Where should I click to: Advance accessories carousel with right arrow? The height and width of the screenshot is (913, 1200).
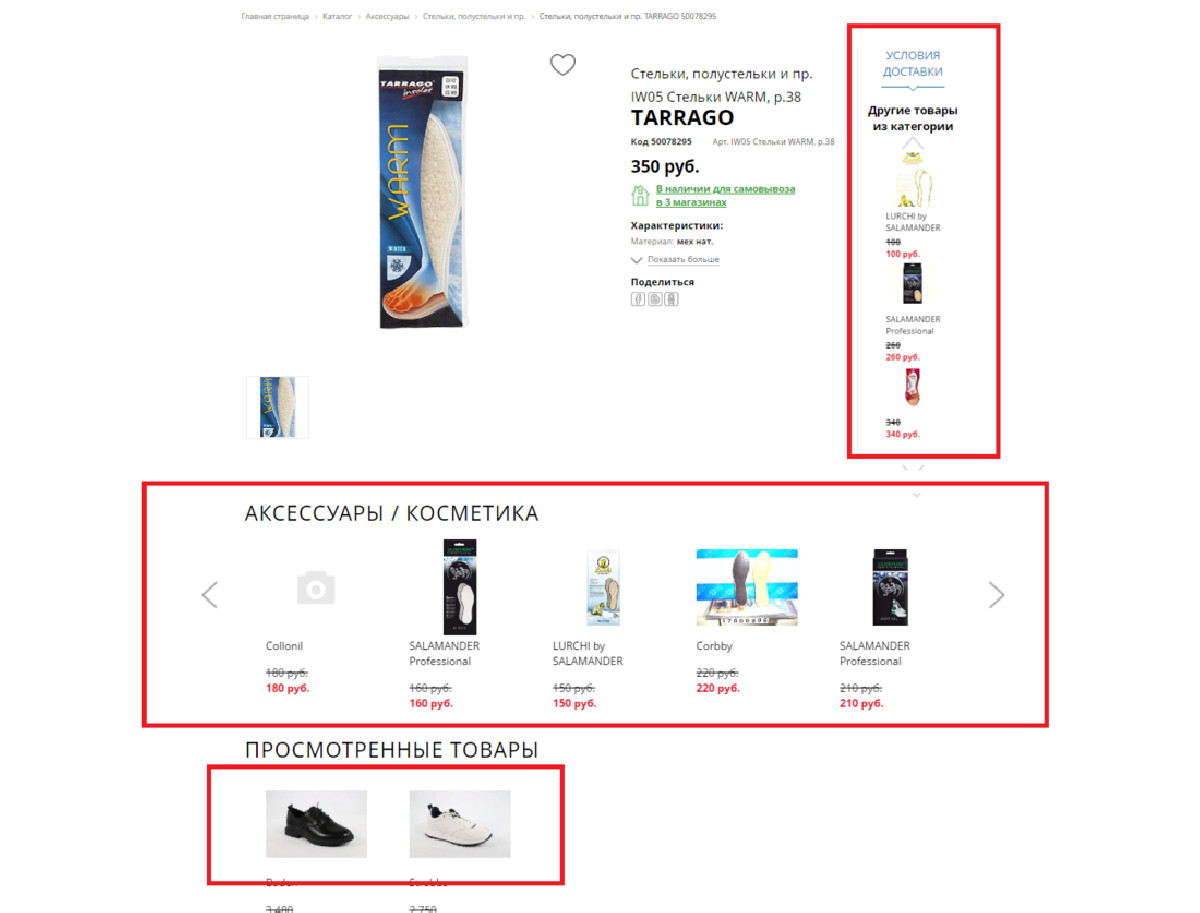point(996,595)
